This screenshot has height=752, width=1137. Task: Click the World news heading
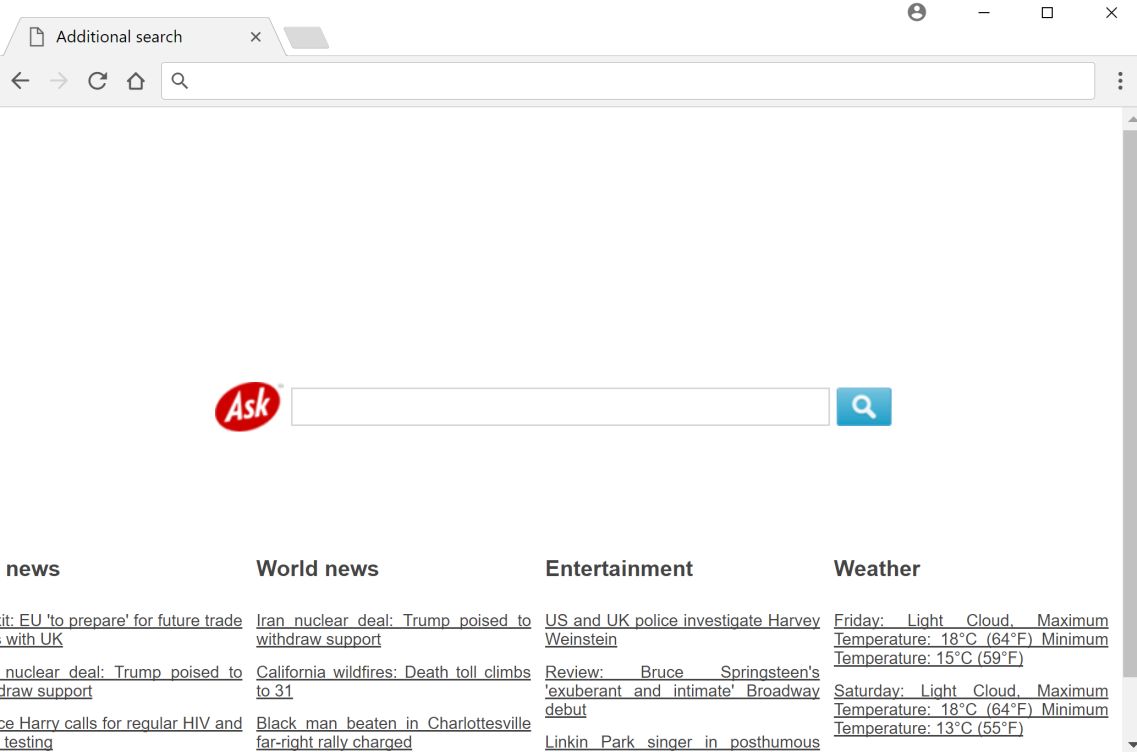[318, 569]
